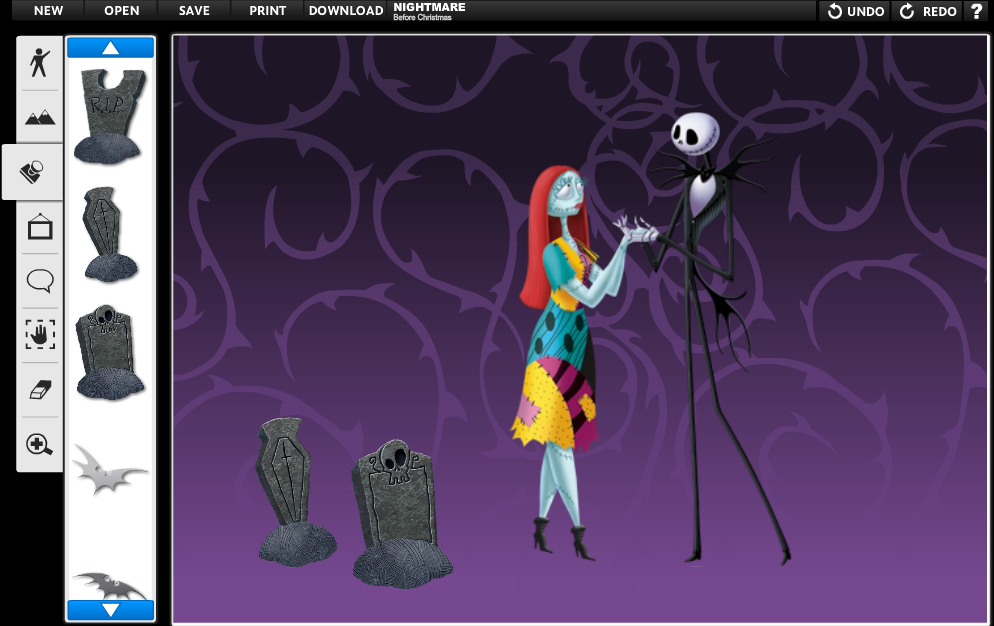Undo the last action
This screenshot has width=994, height=626.
click(x=856, y=11)
